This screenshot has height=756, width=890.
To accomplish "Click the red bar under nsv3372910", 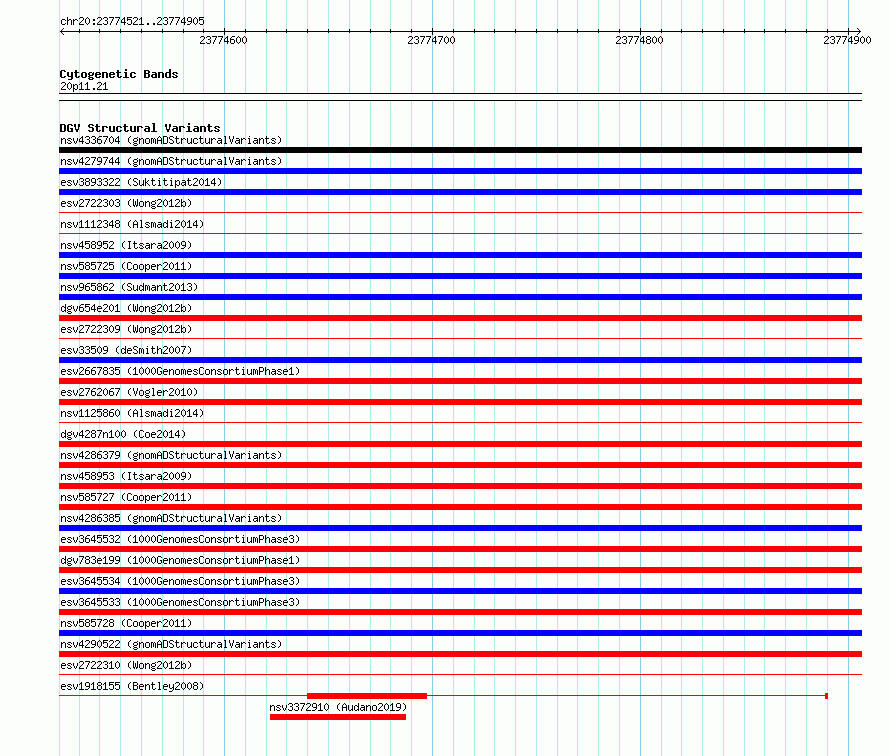I will [338, 717].
